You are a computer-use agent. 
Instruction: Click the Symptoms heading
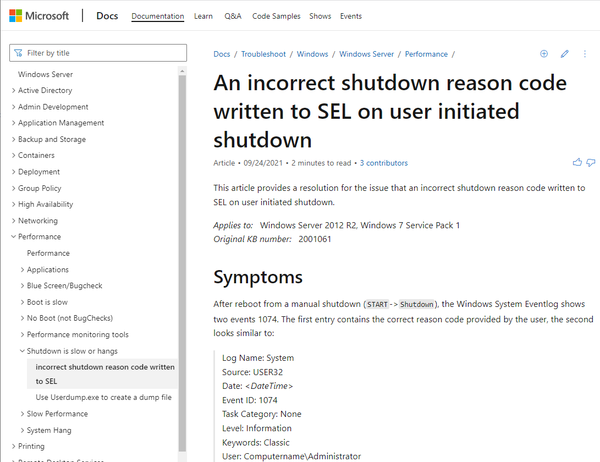(x=258, y=278)
